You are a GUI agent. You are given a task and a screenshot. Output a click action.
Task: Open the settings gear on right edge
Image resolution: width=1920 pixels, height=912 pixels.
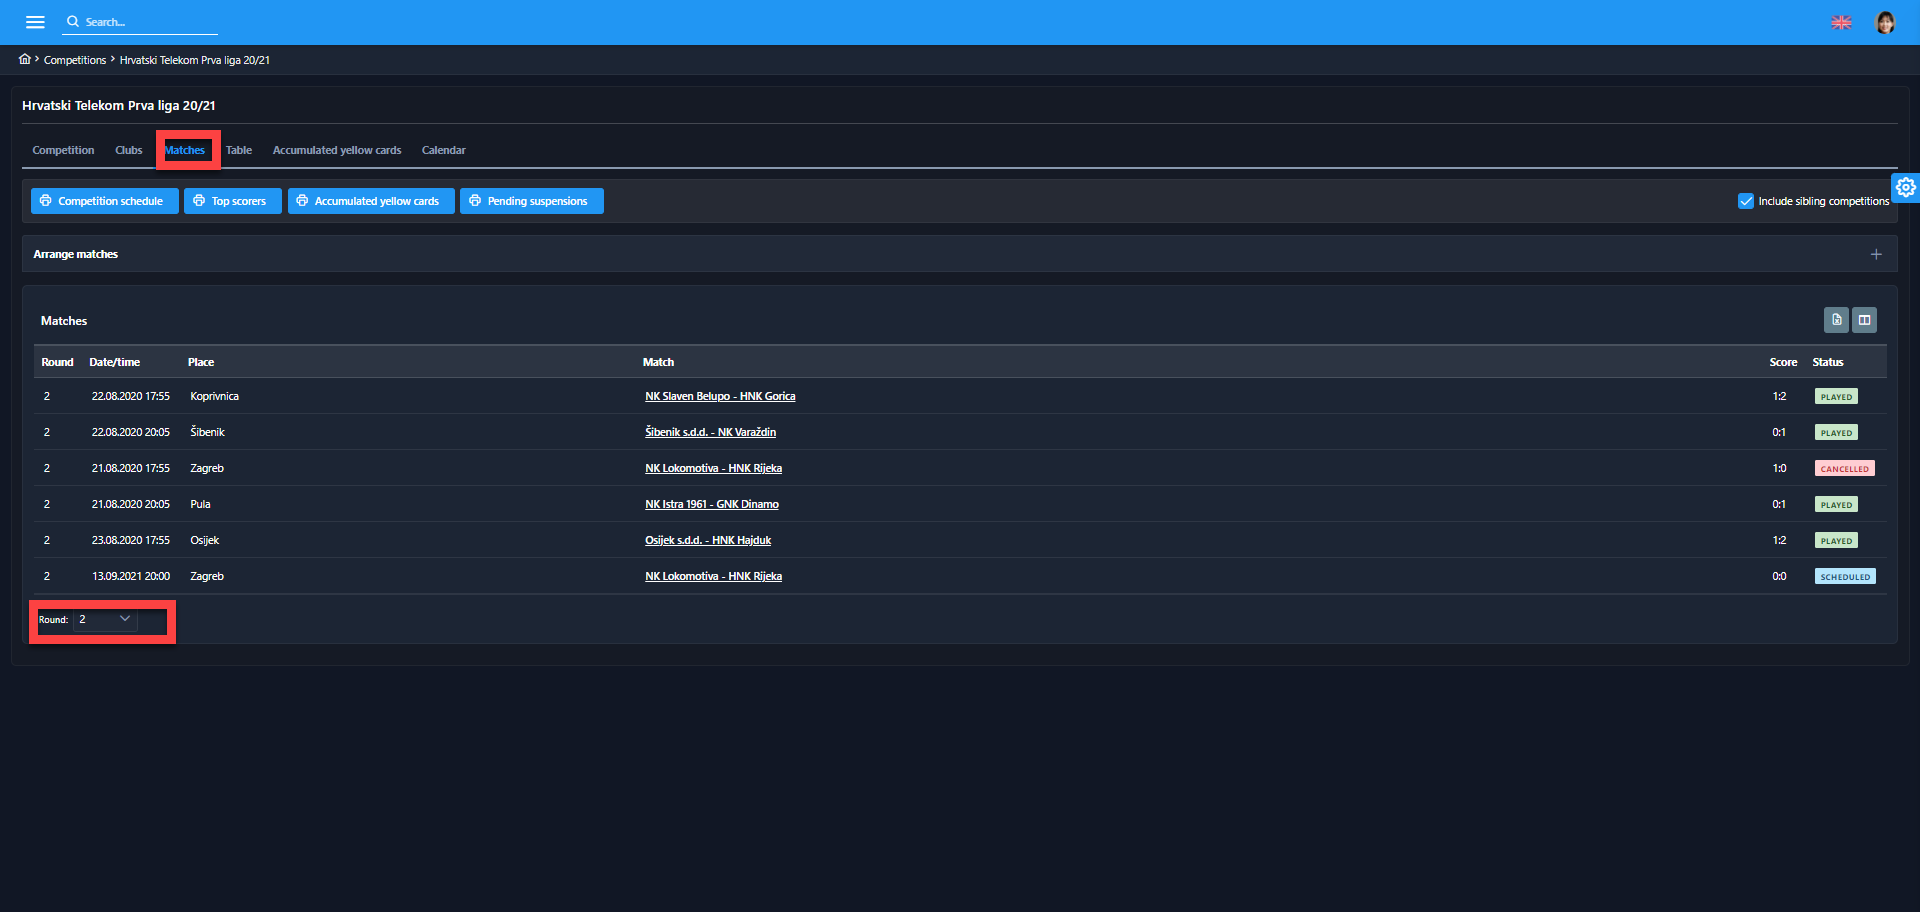[x=1905, y=187]
